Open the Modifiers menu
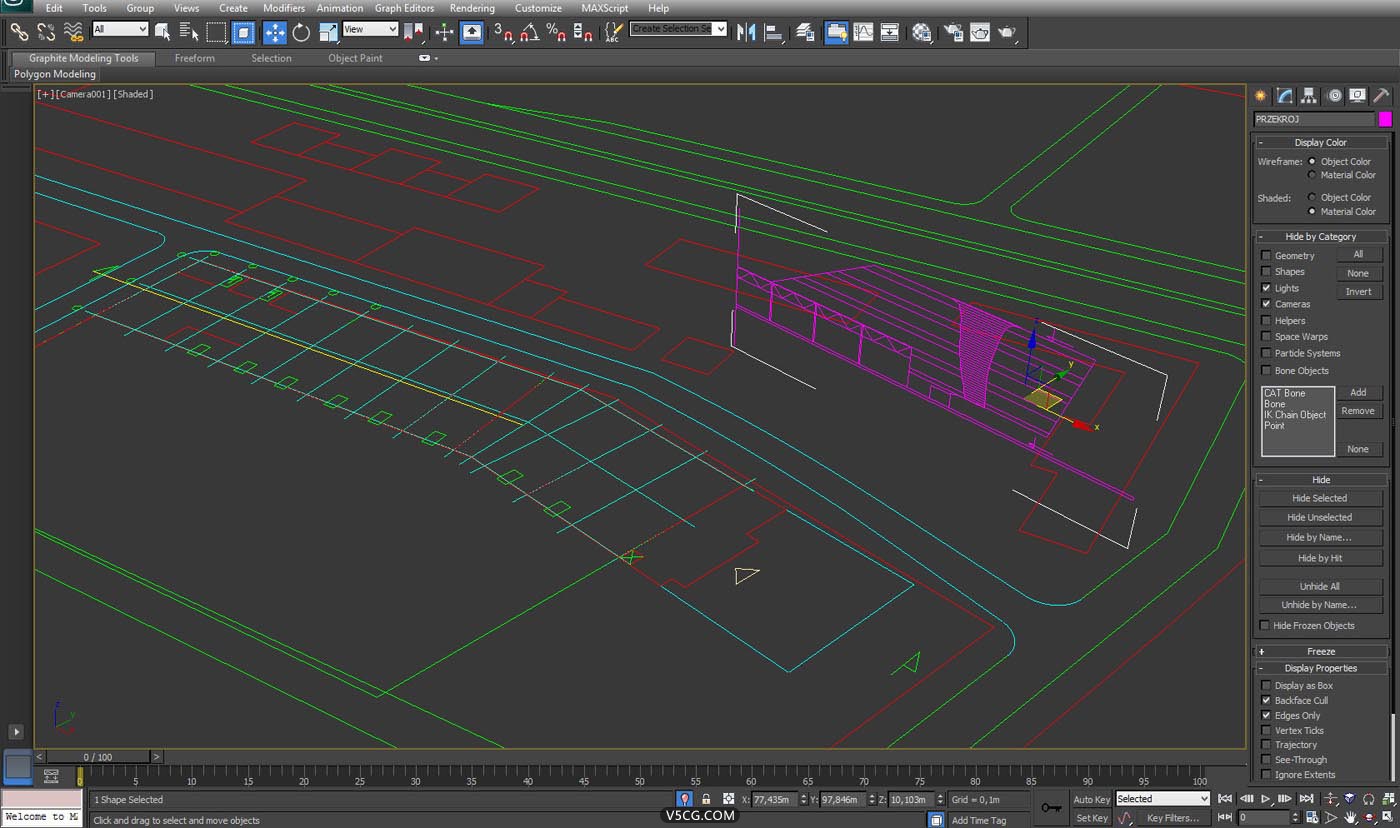1400x828 pixels. click(x=284, y=8)
